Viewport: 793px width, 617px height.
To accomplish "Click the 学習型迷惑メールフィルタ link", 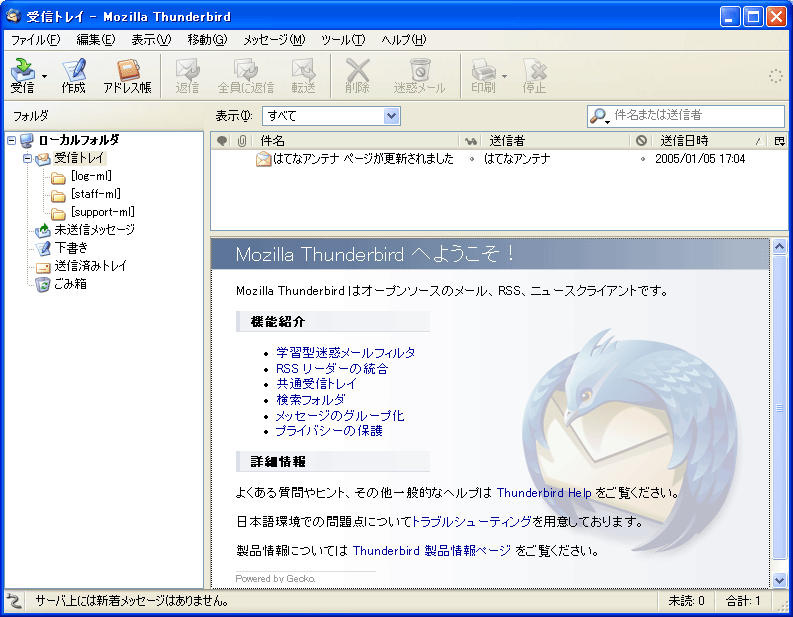I will [x=345, y=353].
